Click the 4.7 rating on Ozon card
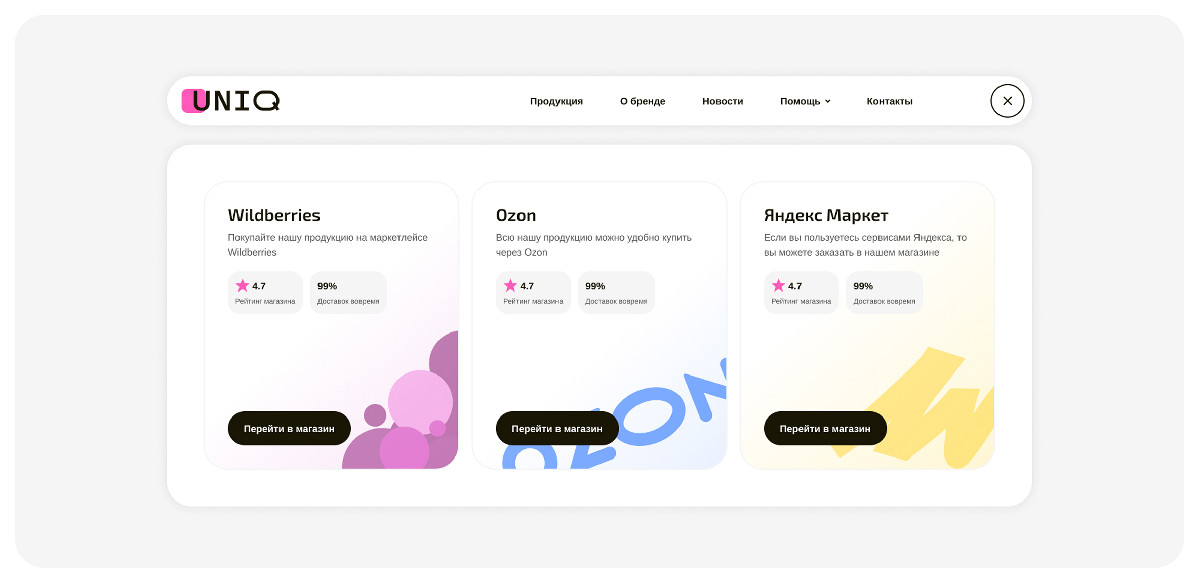Image resolution: width=1200 pixels, height=584 pixels. coord(533,292)
